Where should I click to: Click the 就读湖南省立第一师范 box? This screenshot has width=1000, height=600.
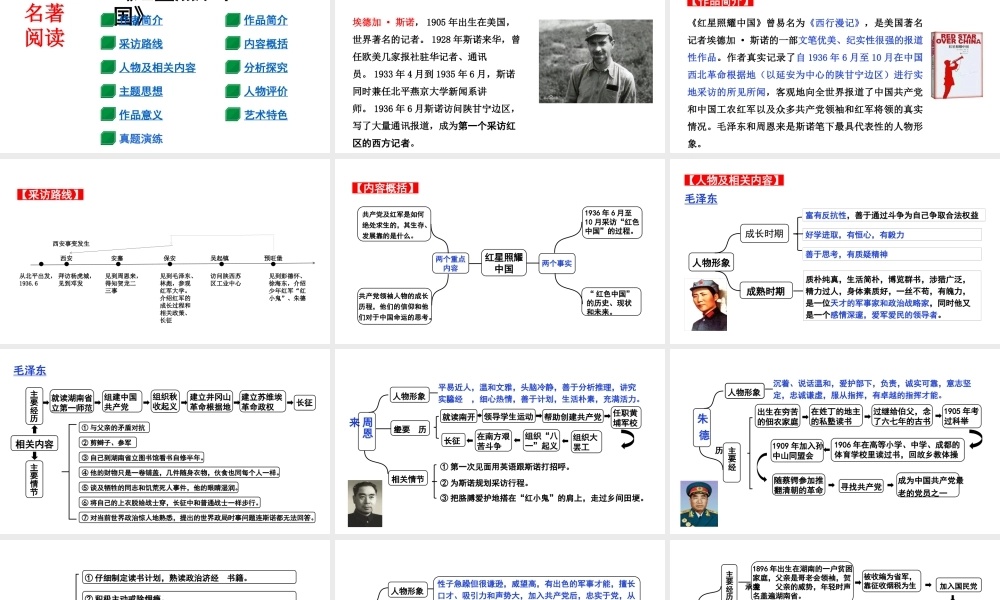coord(72,402)
